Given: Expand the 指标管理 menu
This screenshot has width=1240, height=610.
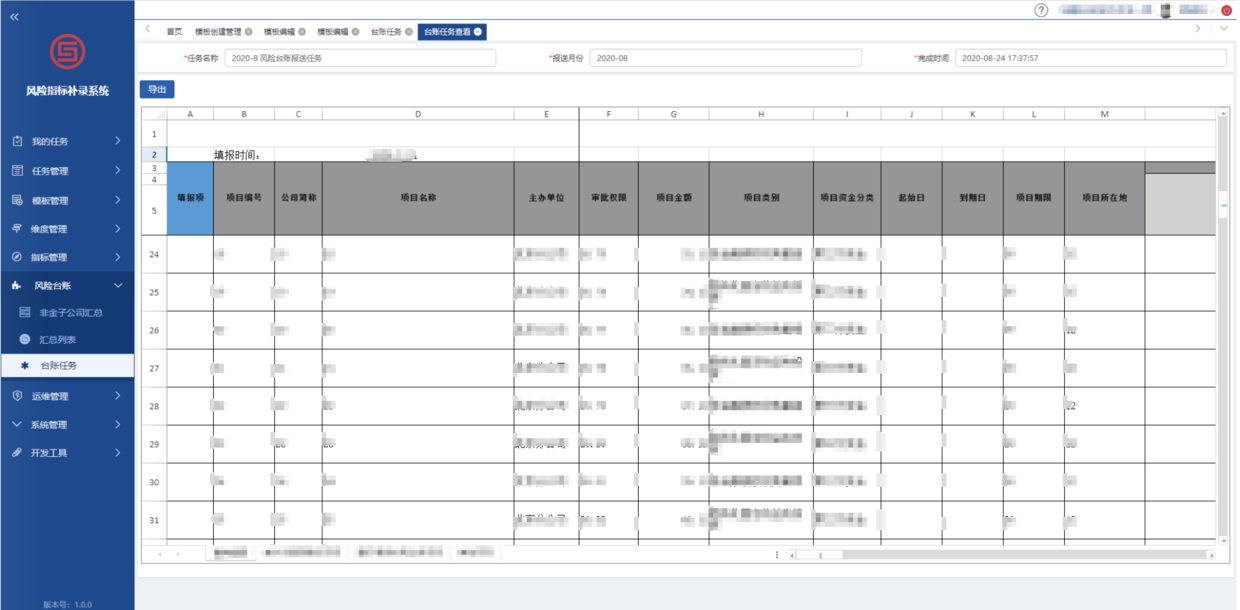Looking at the screenshot, I should (118, 257).
